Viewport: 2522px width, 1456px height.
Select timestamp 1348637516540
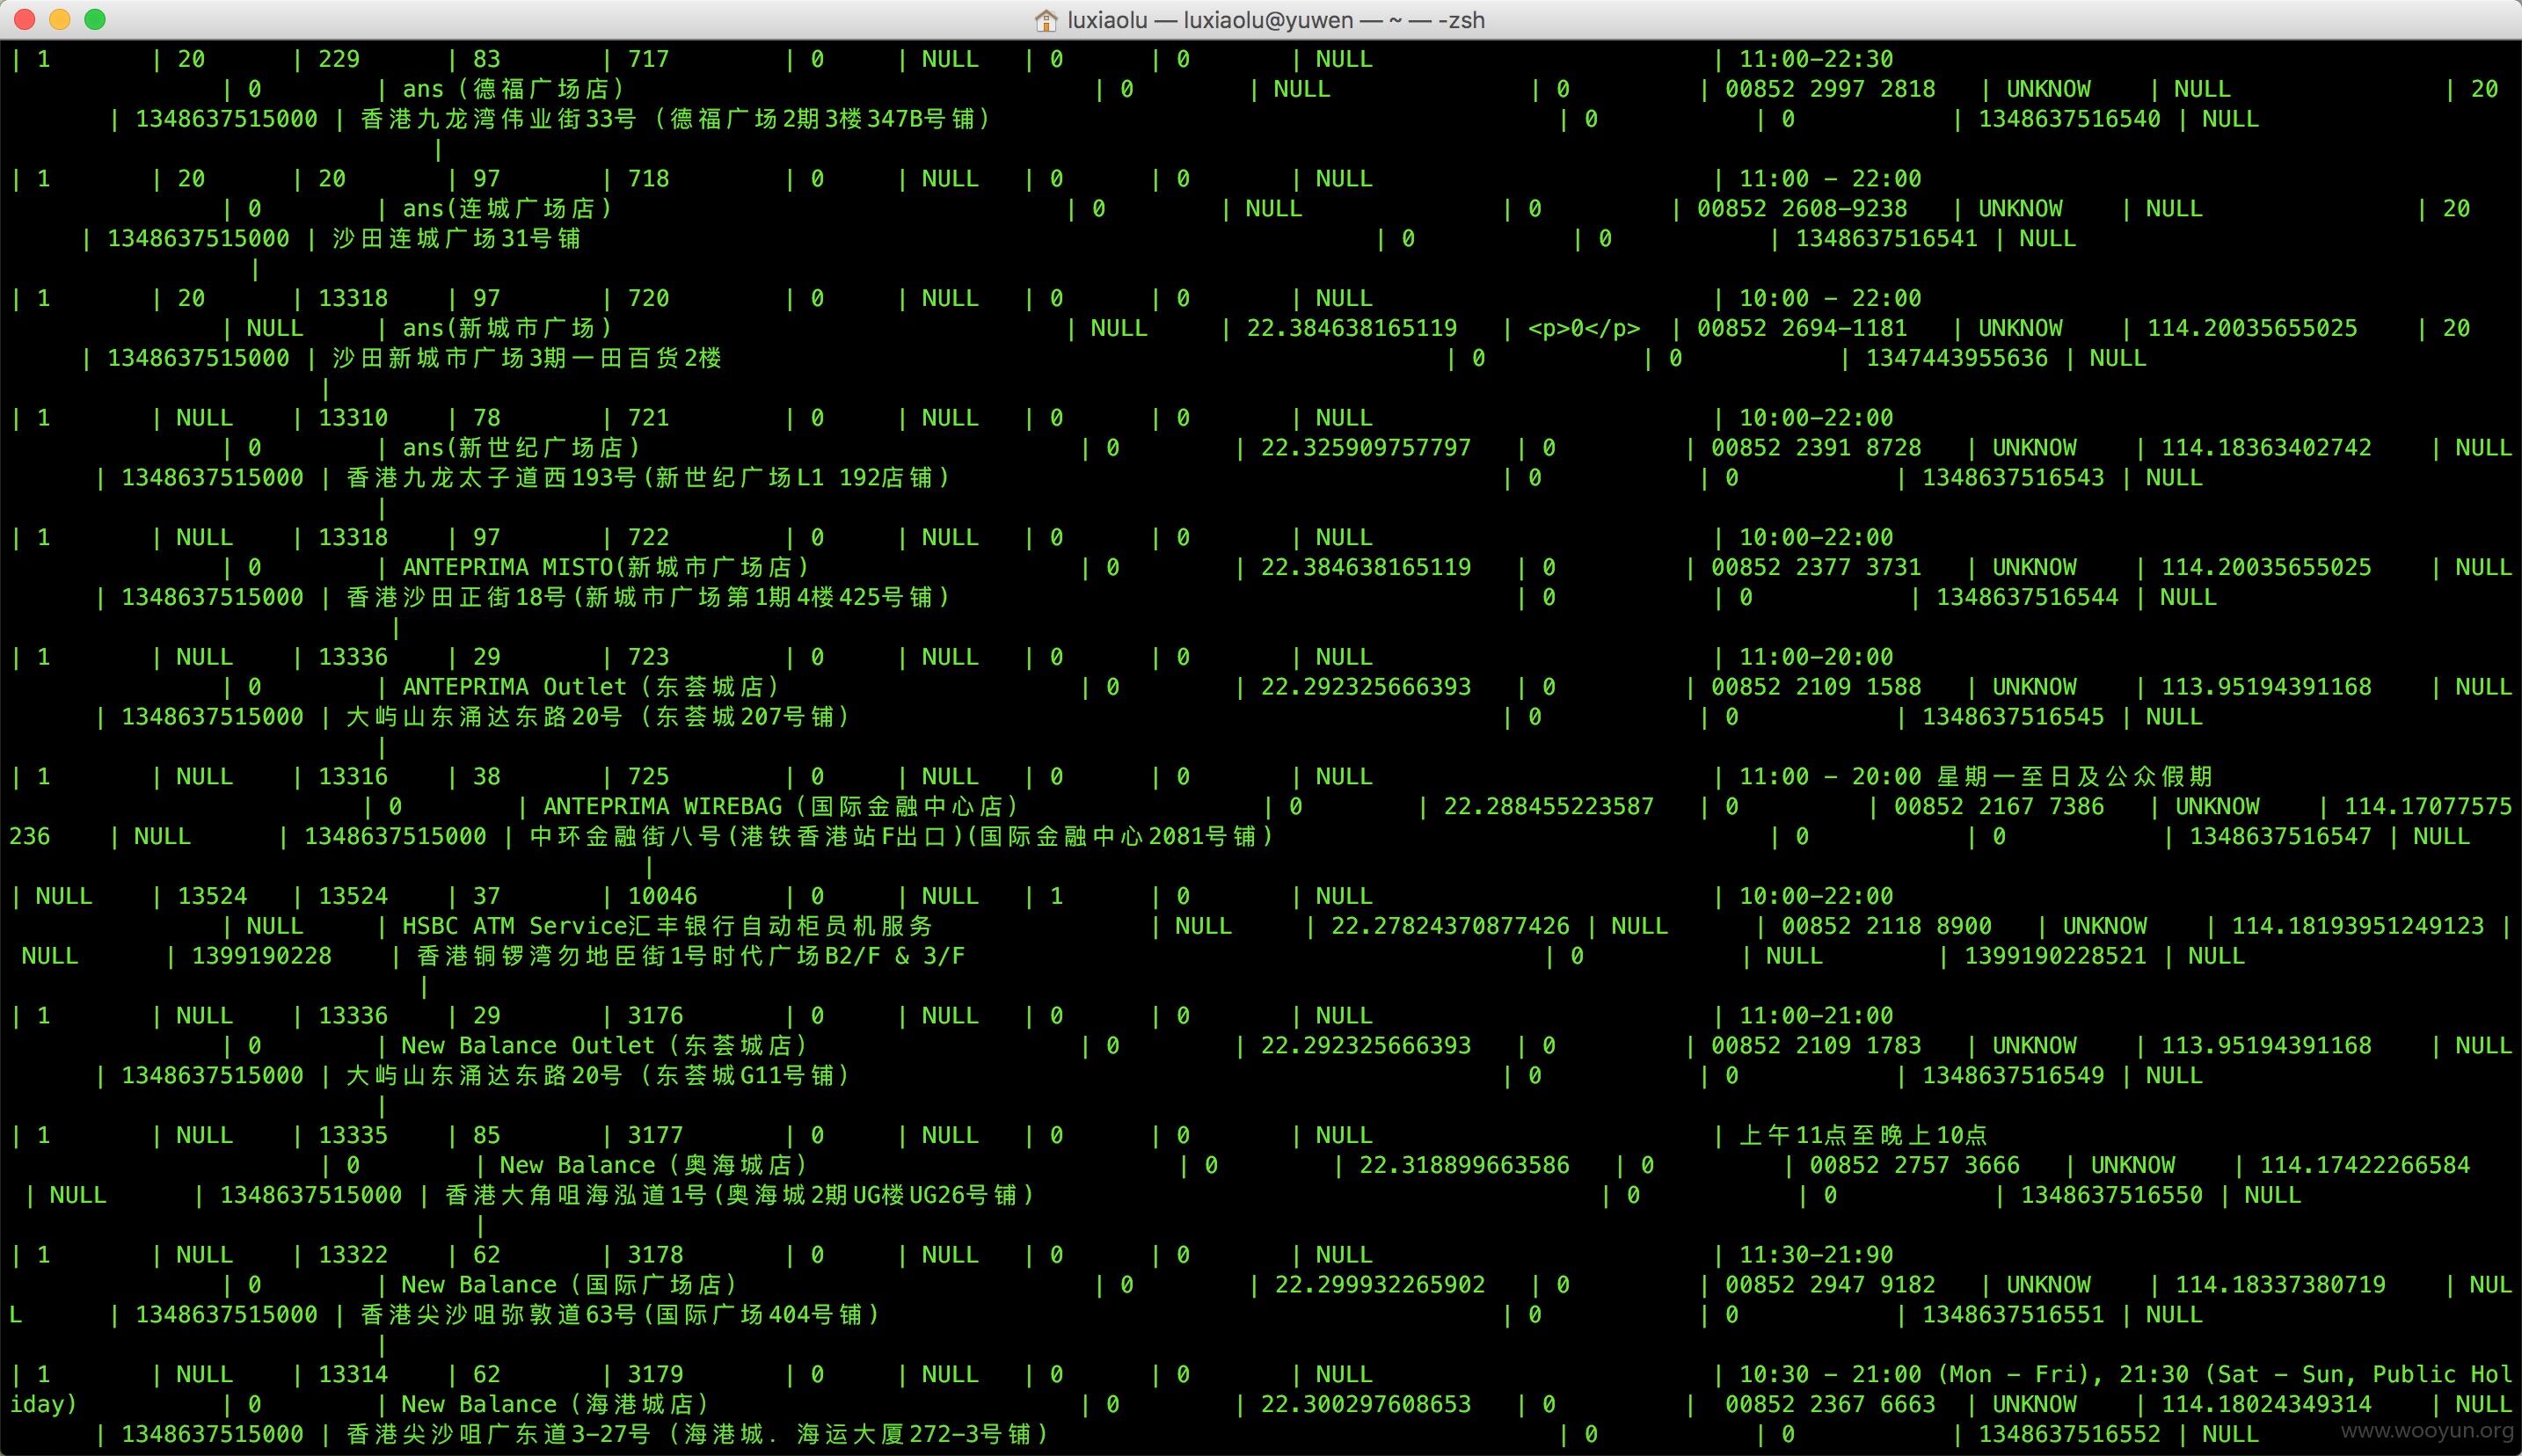[2069, 119]
